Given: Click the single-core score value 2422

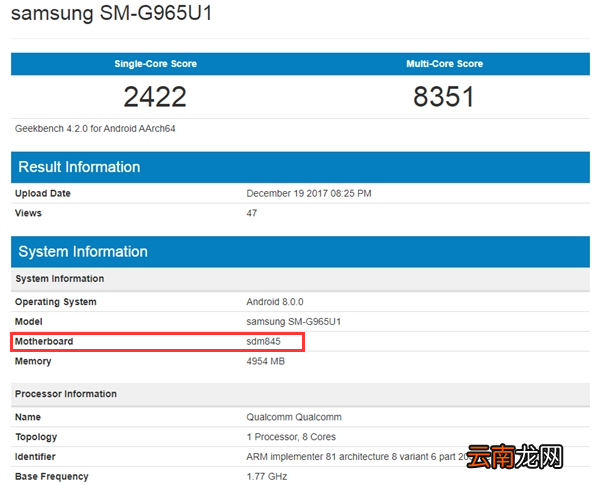Looking at the screenshot, I should (155, 96).
